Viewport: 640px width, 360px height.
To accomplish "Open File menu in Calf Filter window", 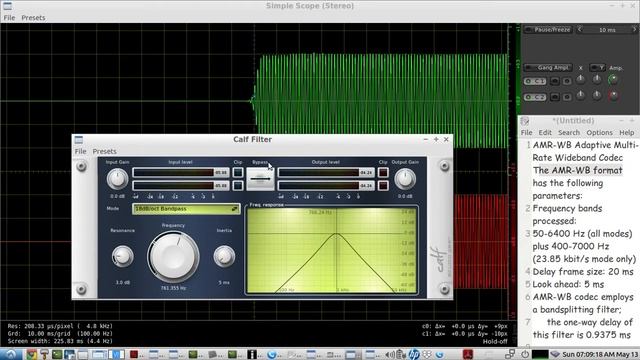I will [x=80, y=151].
